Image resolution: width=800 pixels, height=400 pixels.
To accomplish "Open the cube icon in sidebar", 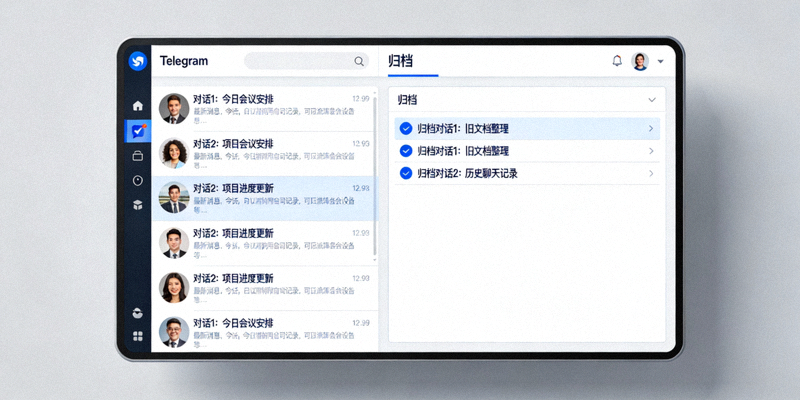I will coord(138,205).
